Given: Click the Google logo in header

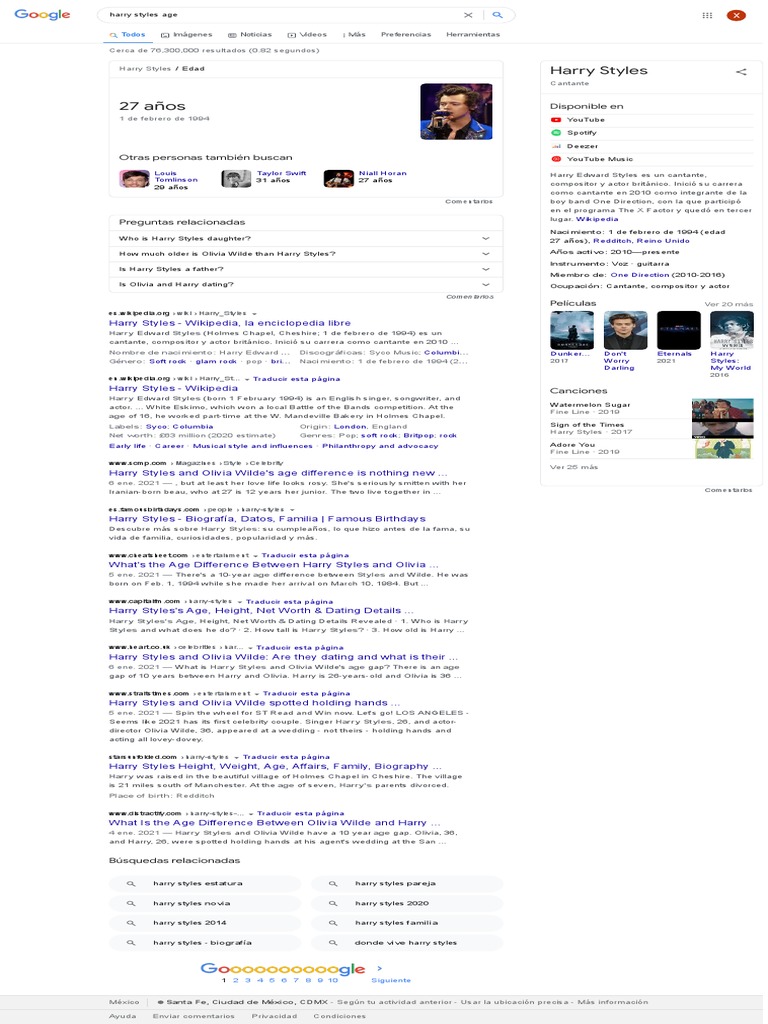Looking at the screenshot, I should 42,14.
